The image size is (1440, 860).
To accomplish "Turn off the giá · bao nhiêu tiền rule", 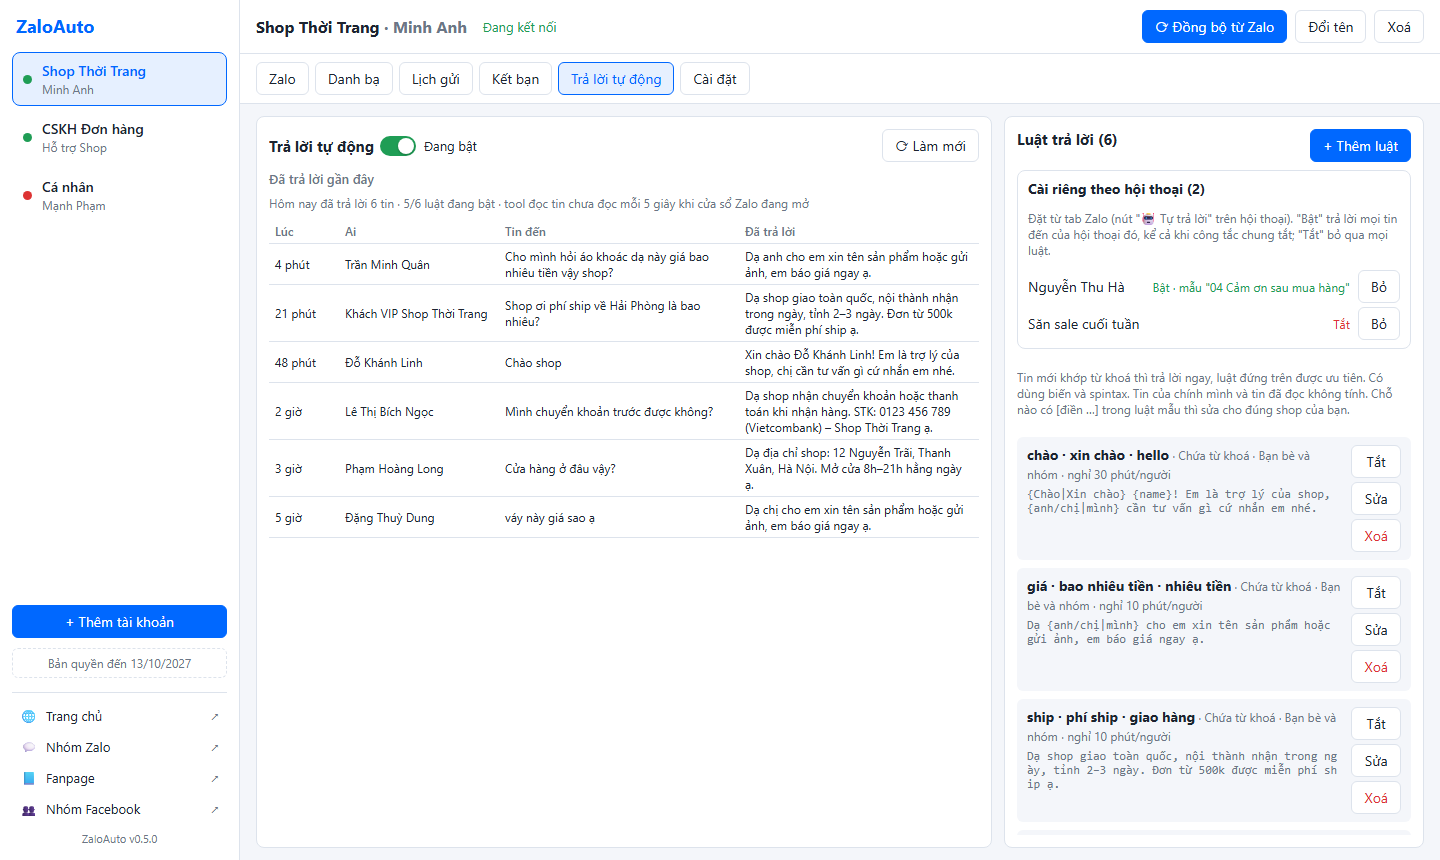I will click(x=1376, y=593).
